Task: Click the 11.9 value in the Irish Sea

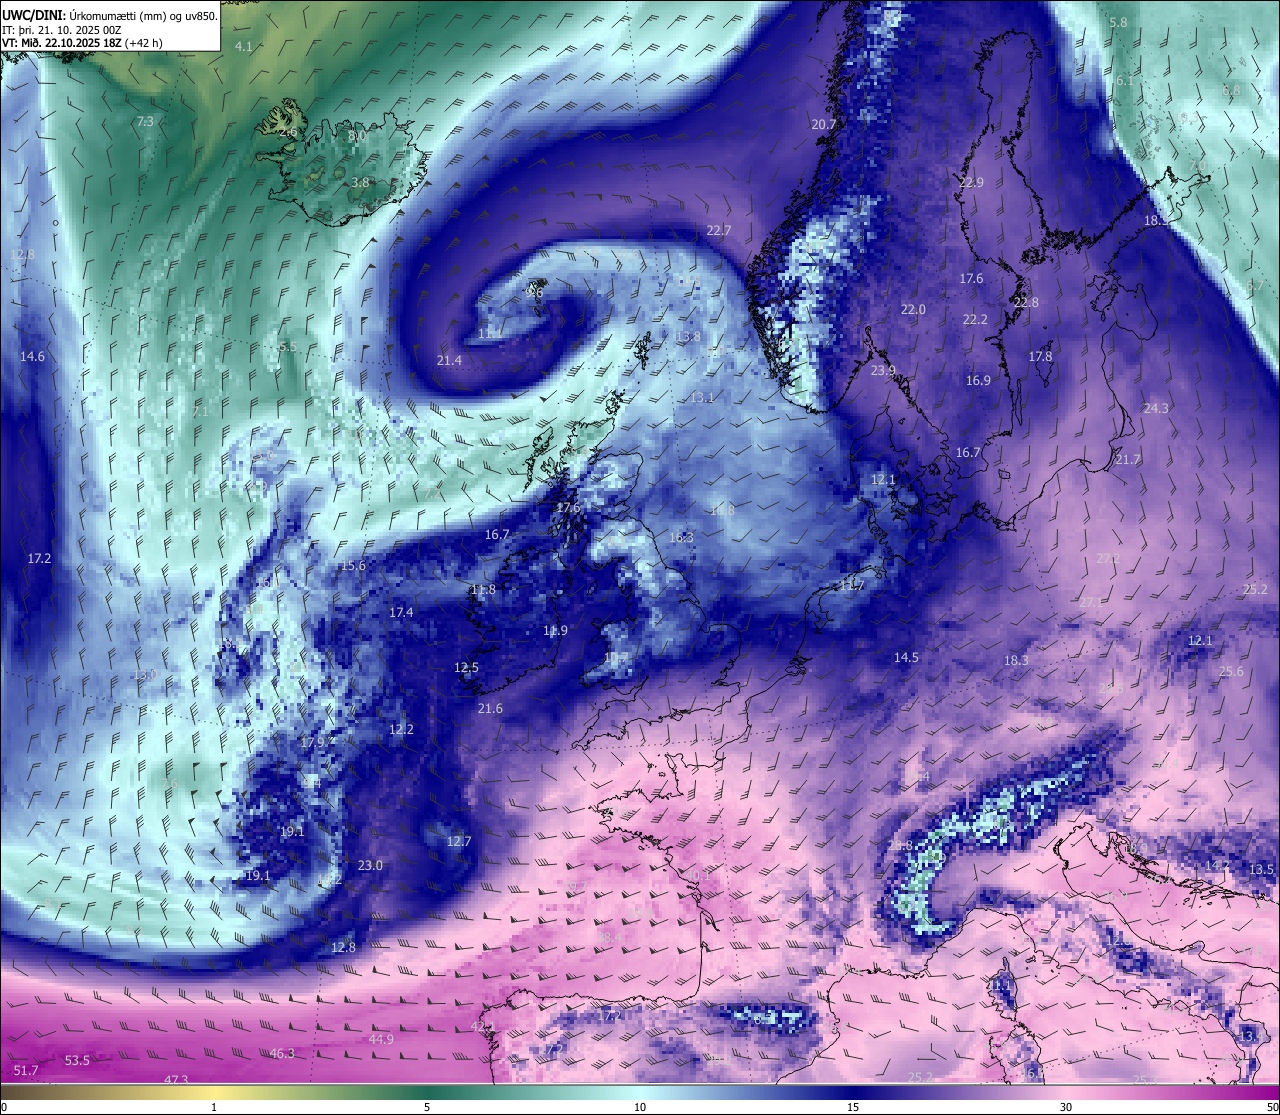Action: (x=555, y=631)
